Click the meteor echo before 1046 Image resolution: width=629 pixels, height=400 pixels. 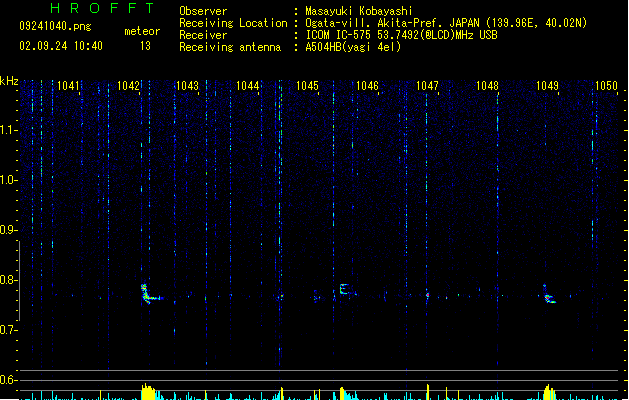(x=346, y=289)
